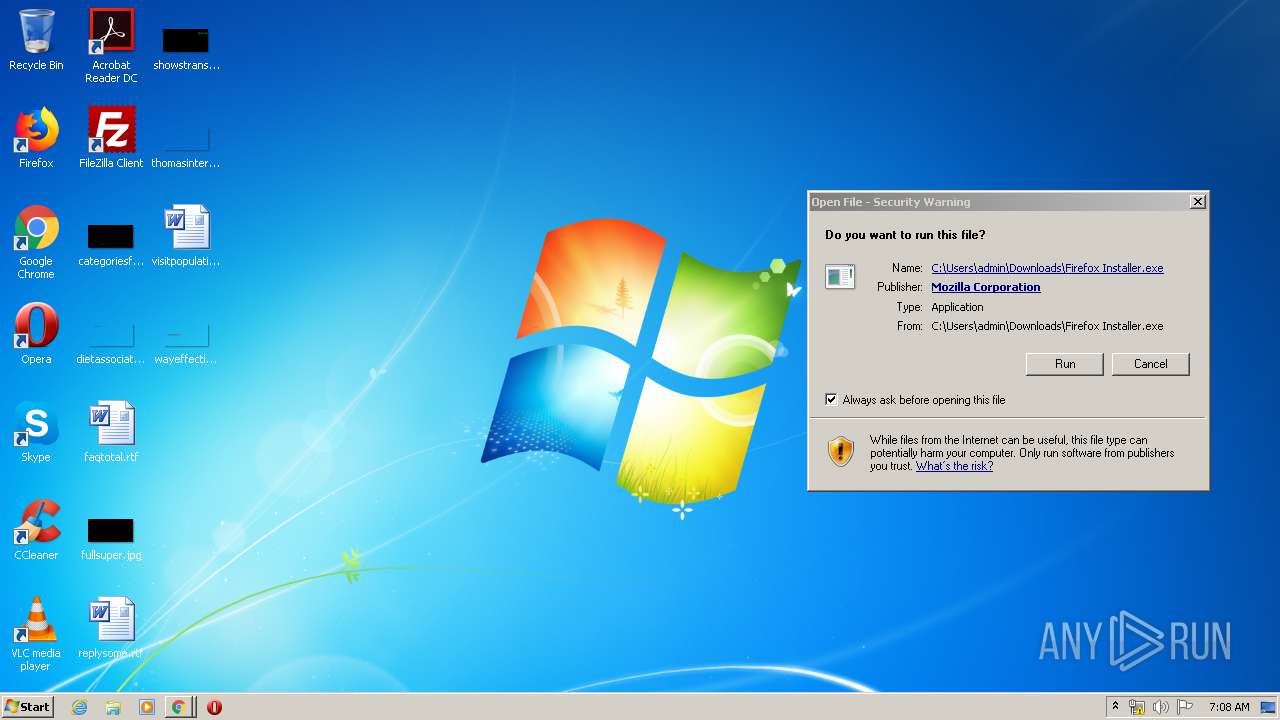The width and height of the screenshot is (1280, 720).
Task: Select the categoriesf… file icon
Action: point(111,244)
